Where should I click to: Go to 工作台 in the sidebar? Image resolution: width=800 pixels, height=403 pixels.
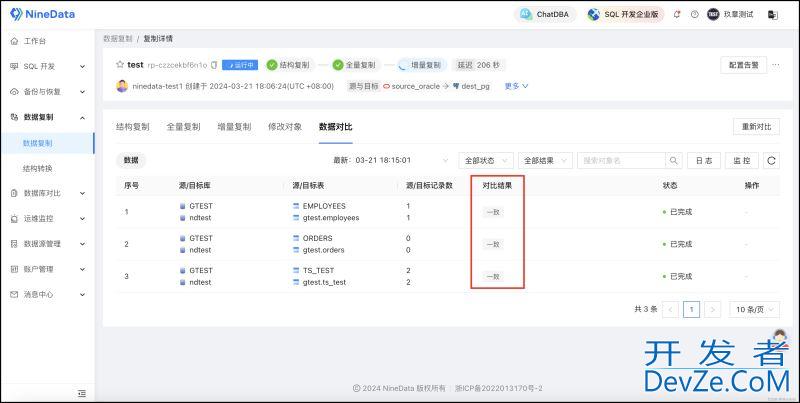click(35, 41)
